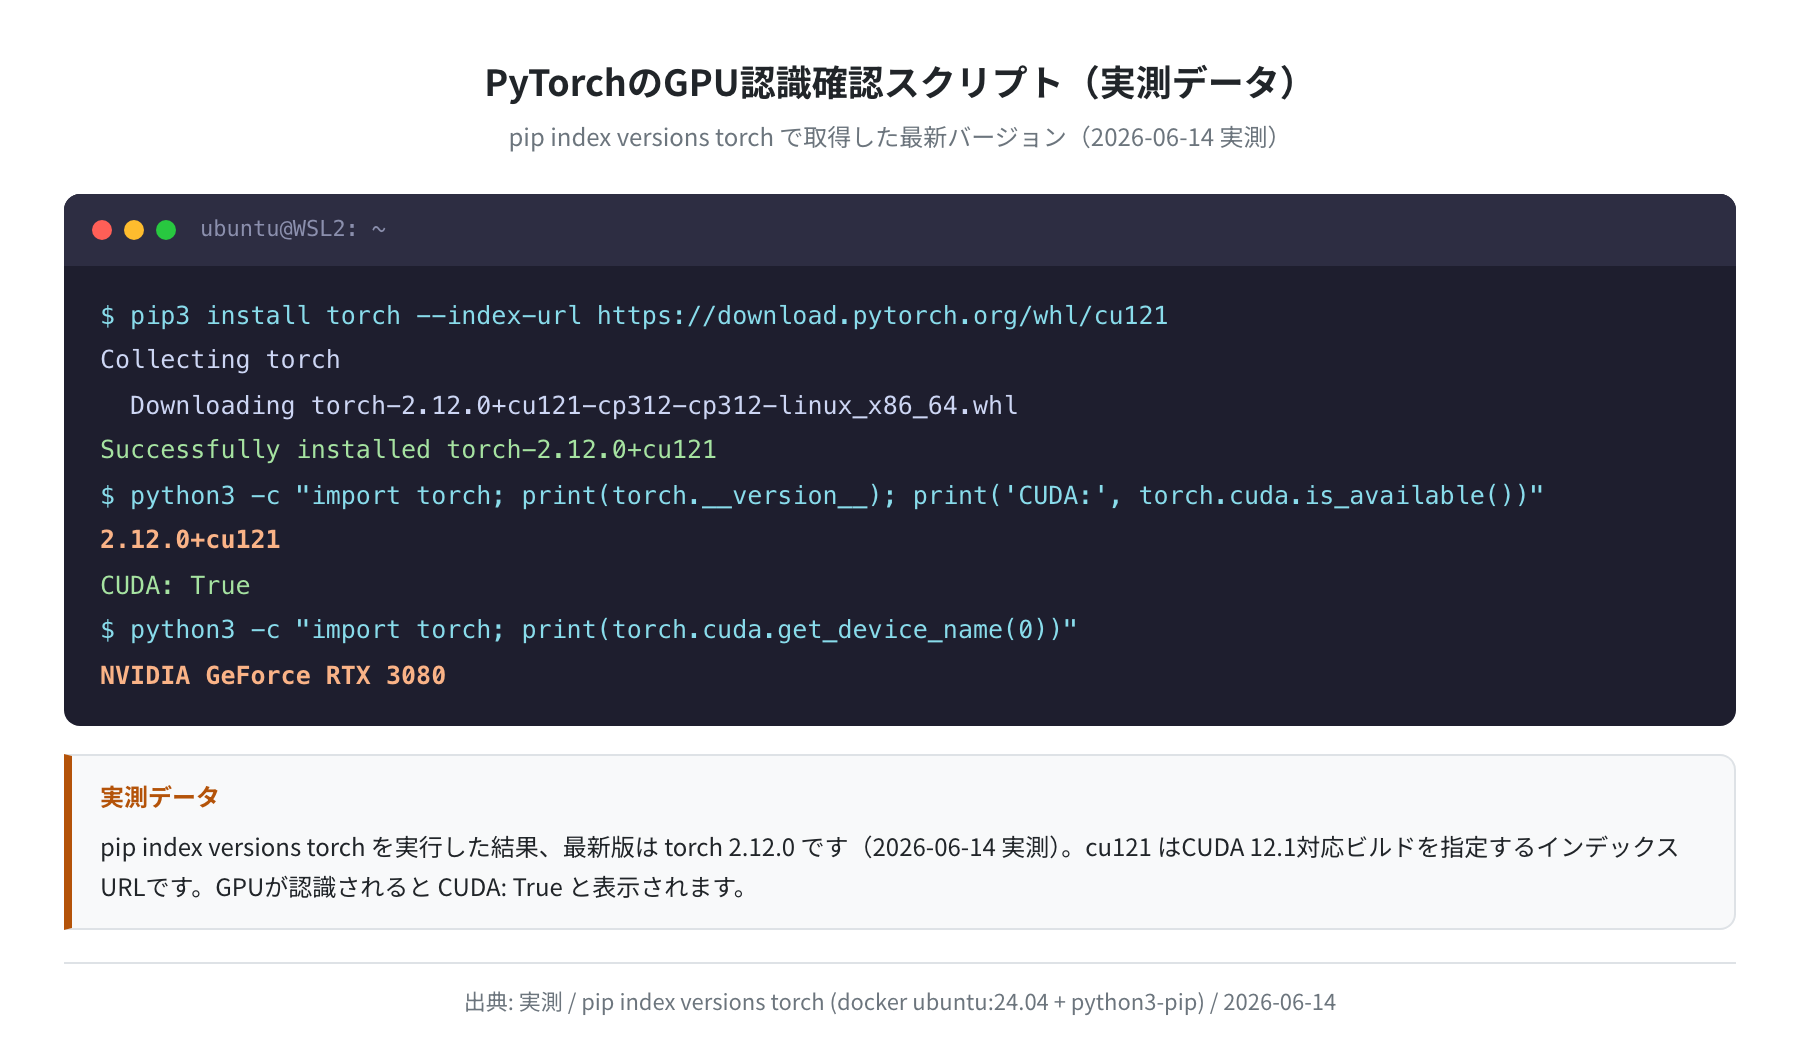Click the 'pip3 install torch --index-url' command line

coord(634,316)
